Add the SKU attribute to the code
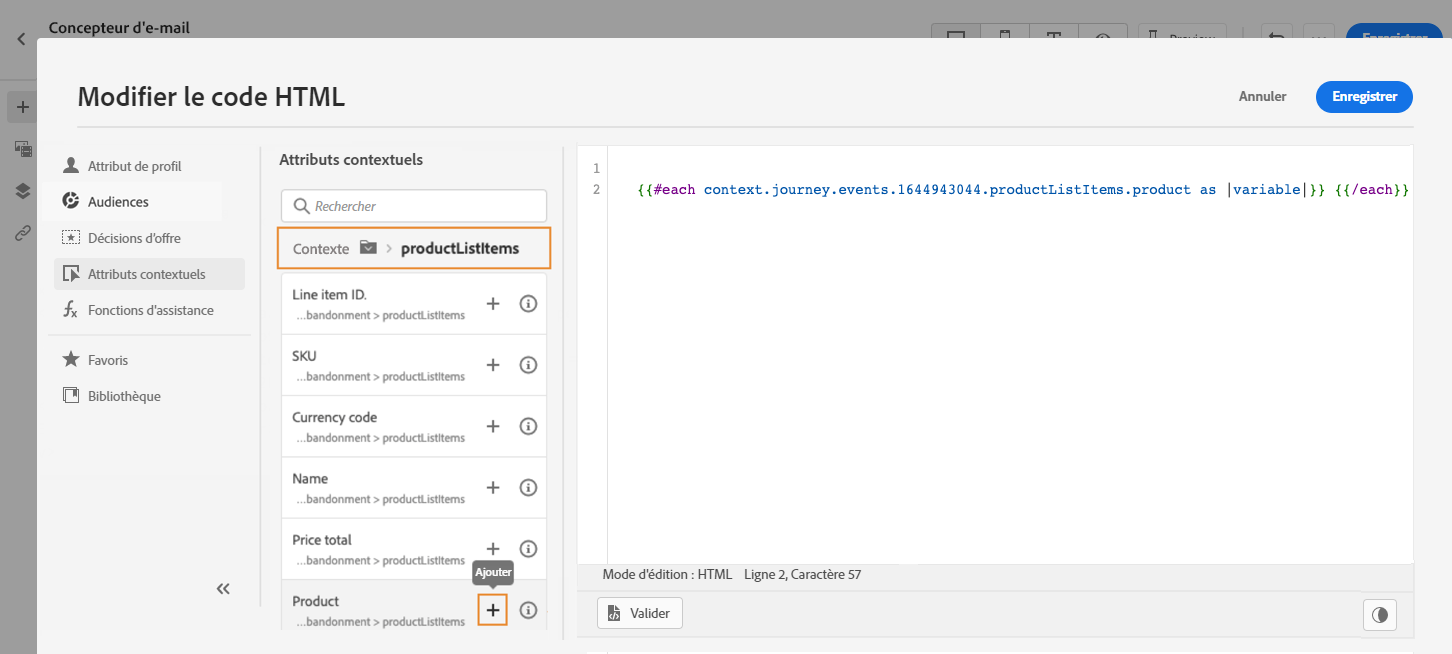The width and height of the screenshot is (1452, 654). coord(492,365)
